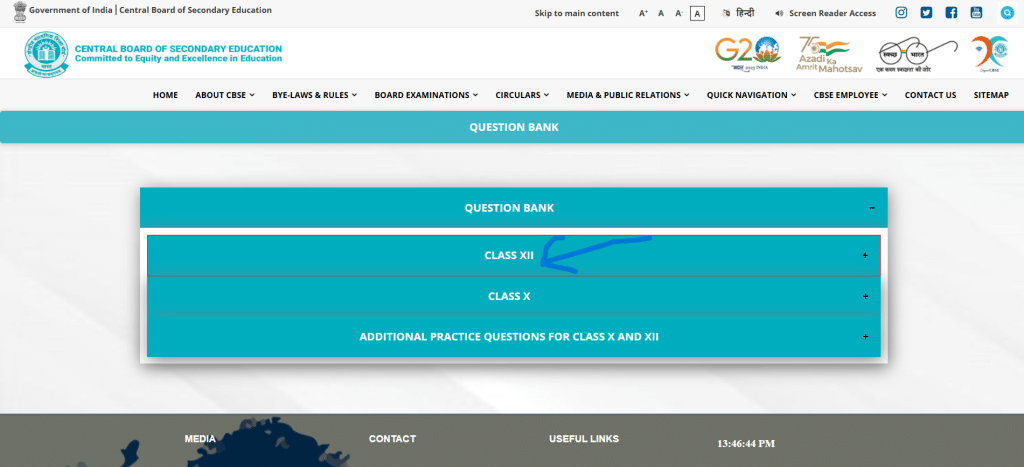Go to the HOME menu item
This screenshot has height=467, width=1024.
coord(165,95)
